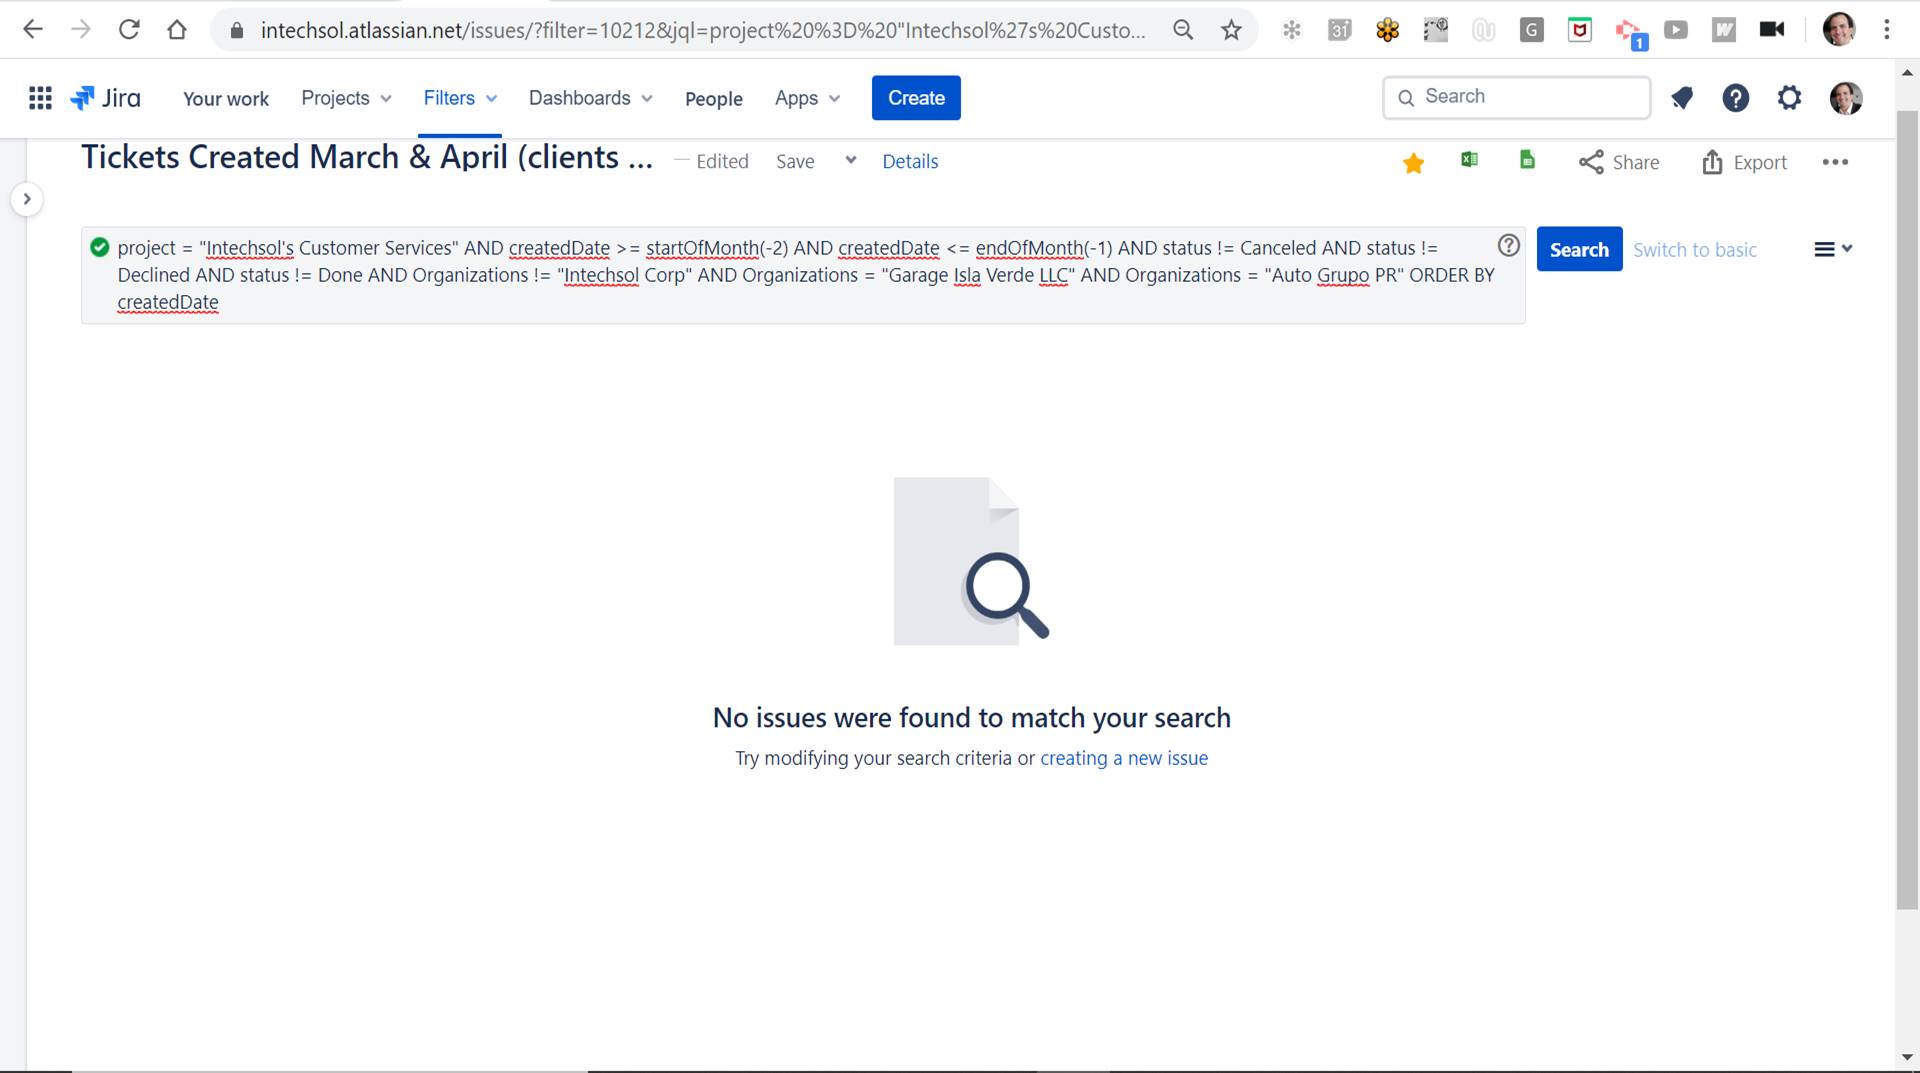
Task: Click the page vertical scrollbar
Action: pos(1907,510)
